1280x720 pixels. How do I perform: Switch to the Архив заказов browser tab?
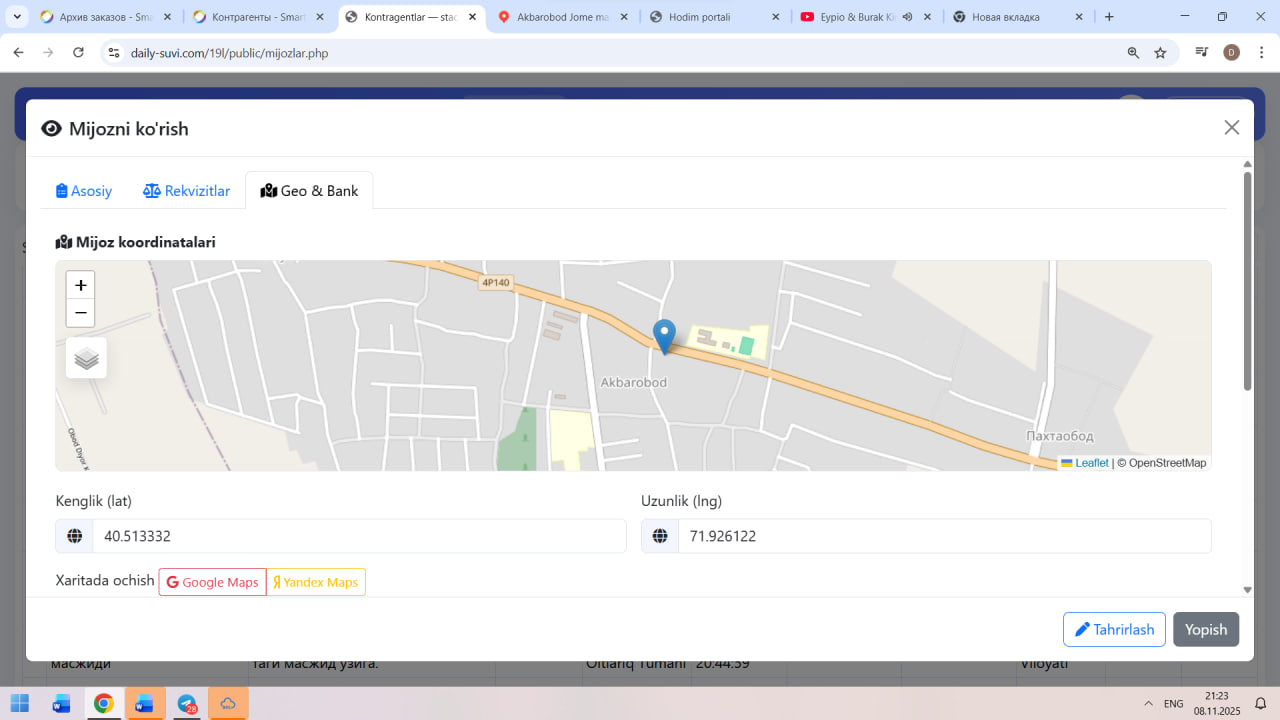pos(105,17)
